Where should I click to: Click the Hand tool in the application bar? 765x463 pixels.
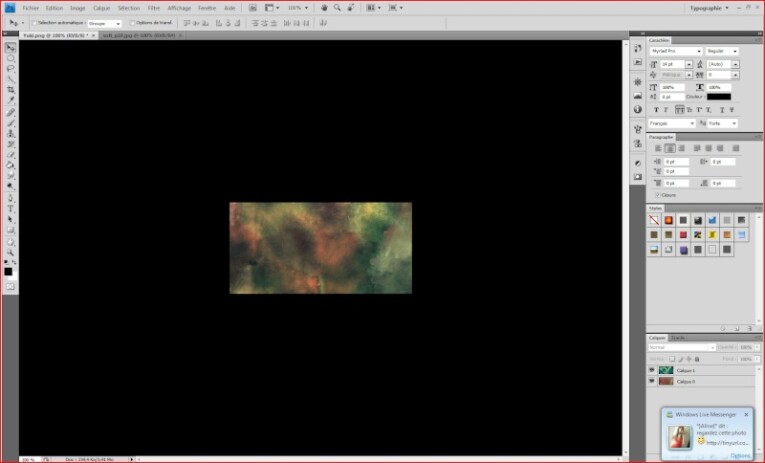[x=324, y=8]
